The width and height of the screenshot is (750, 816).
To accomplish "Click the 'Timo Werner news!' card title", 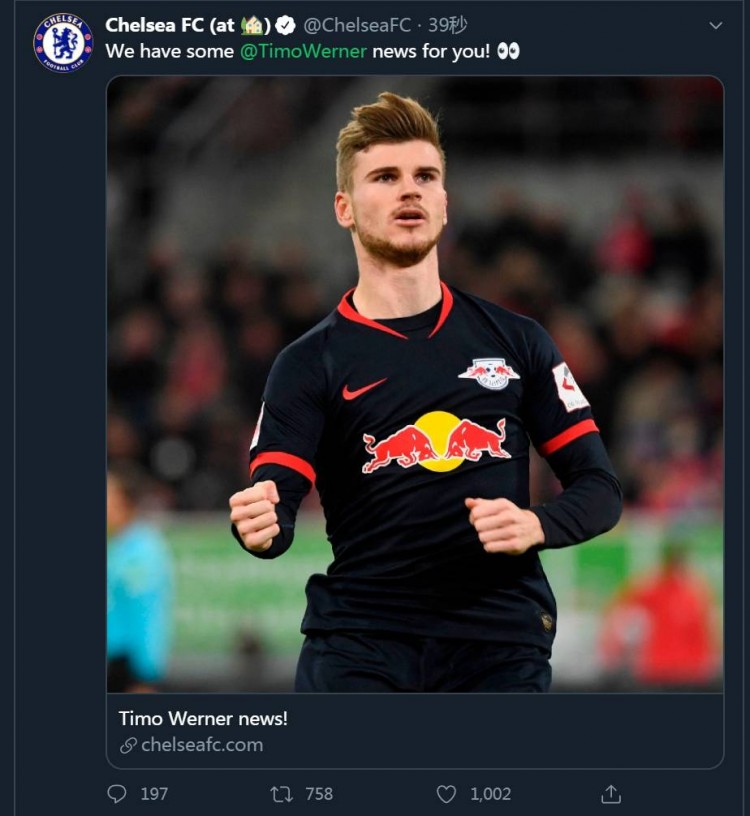I will pos(203,719).
